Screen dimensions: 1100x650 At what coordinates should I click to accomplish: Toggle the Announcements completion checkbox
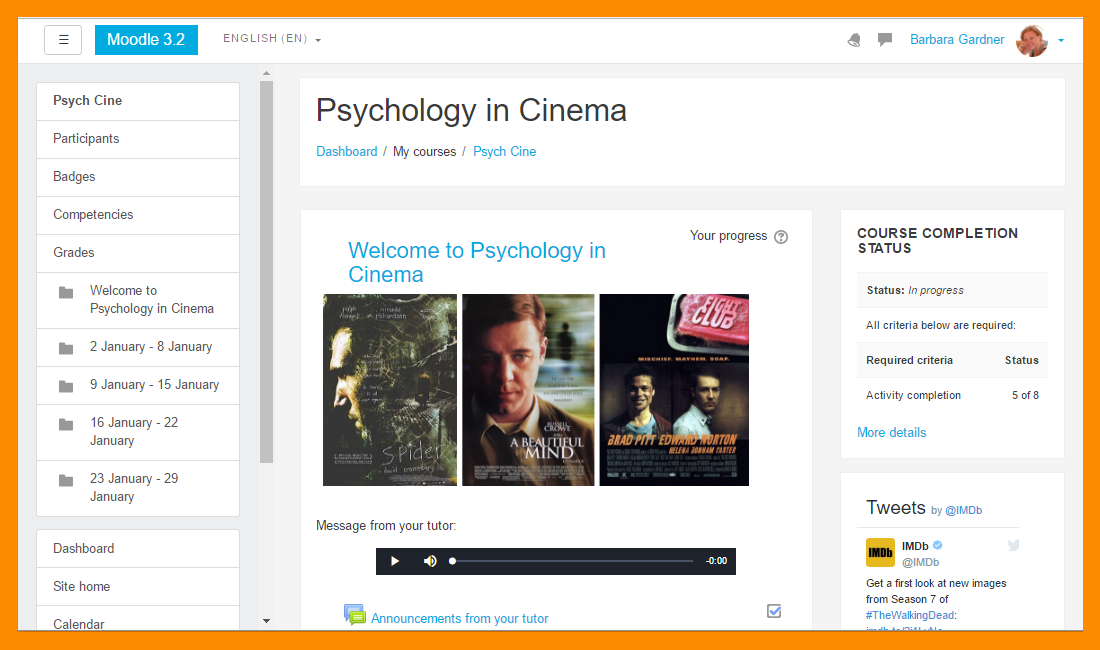point(774,611)
